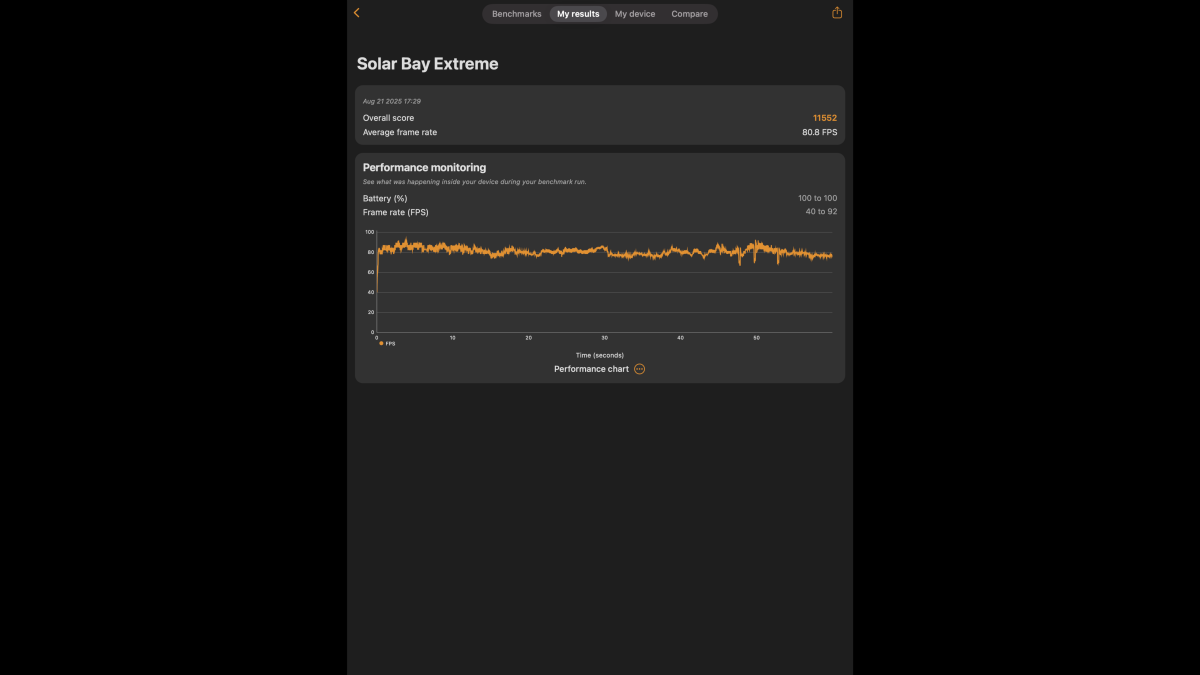Click the battery range value 100 to 100
The image size is (1200, 675).
818,198
